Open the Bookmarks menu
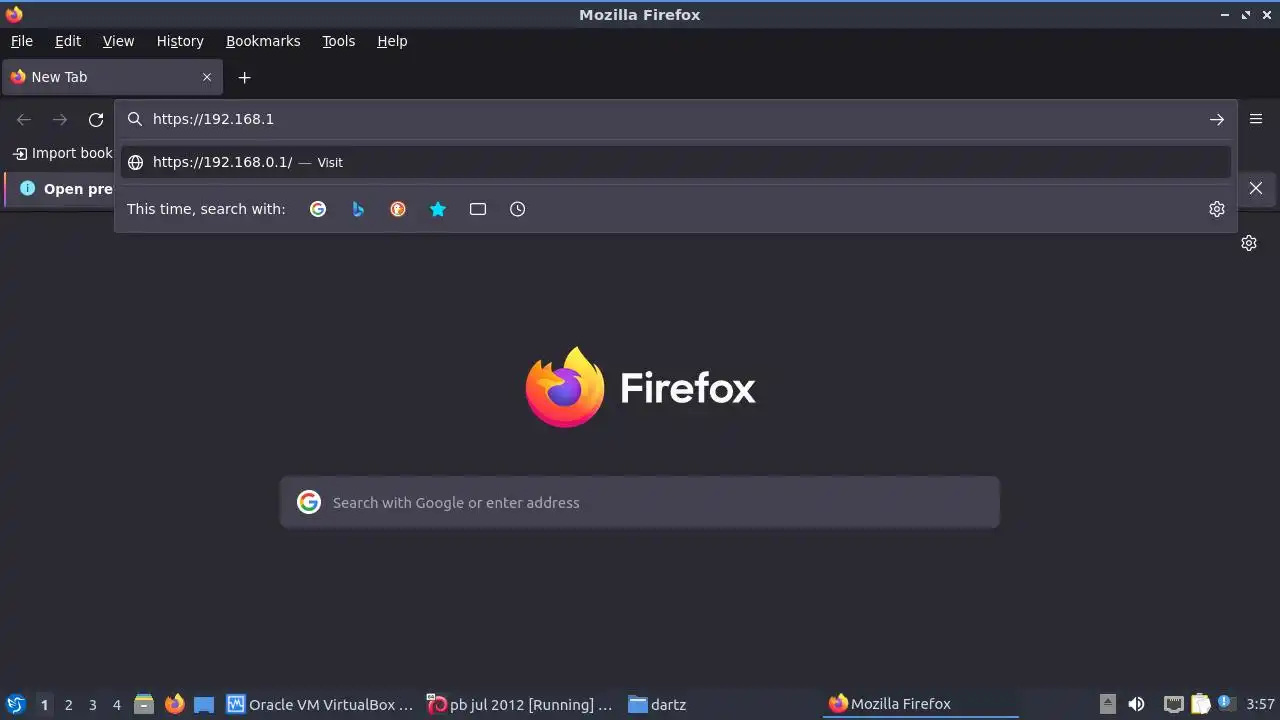The width and height of the screenshot is (1280, 720). (263, 41)
